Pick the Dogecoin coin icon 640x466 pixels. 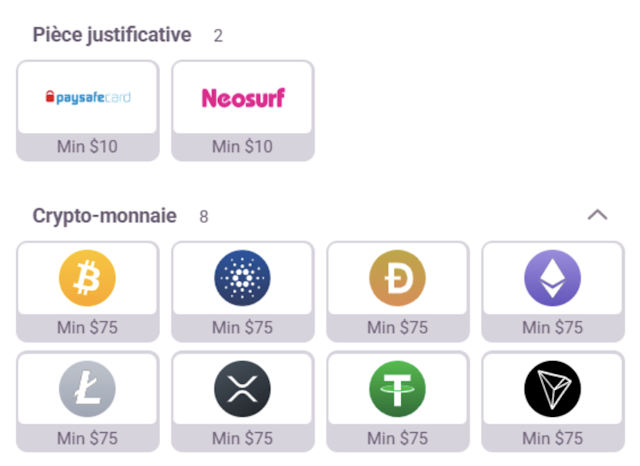click(397, 277)
